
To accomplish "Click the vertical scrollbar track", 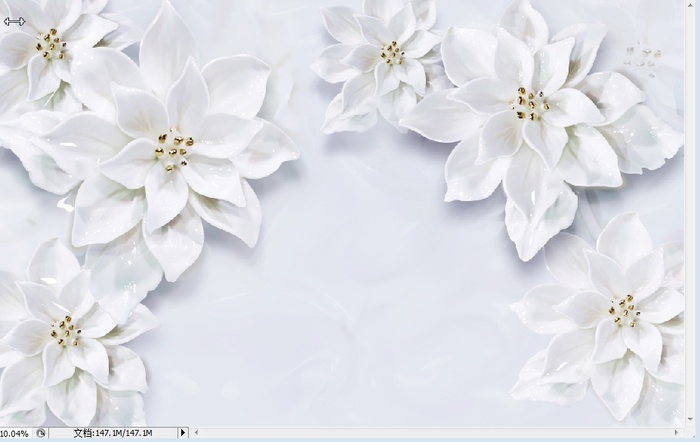I will click(x=691, y=208).
